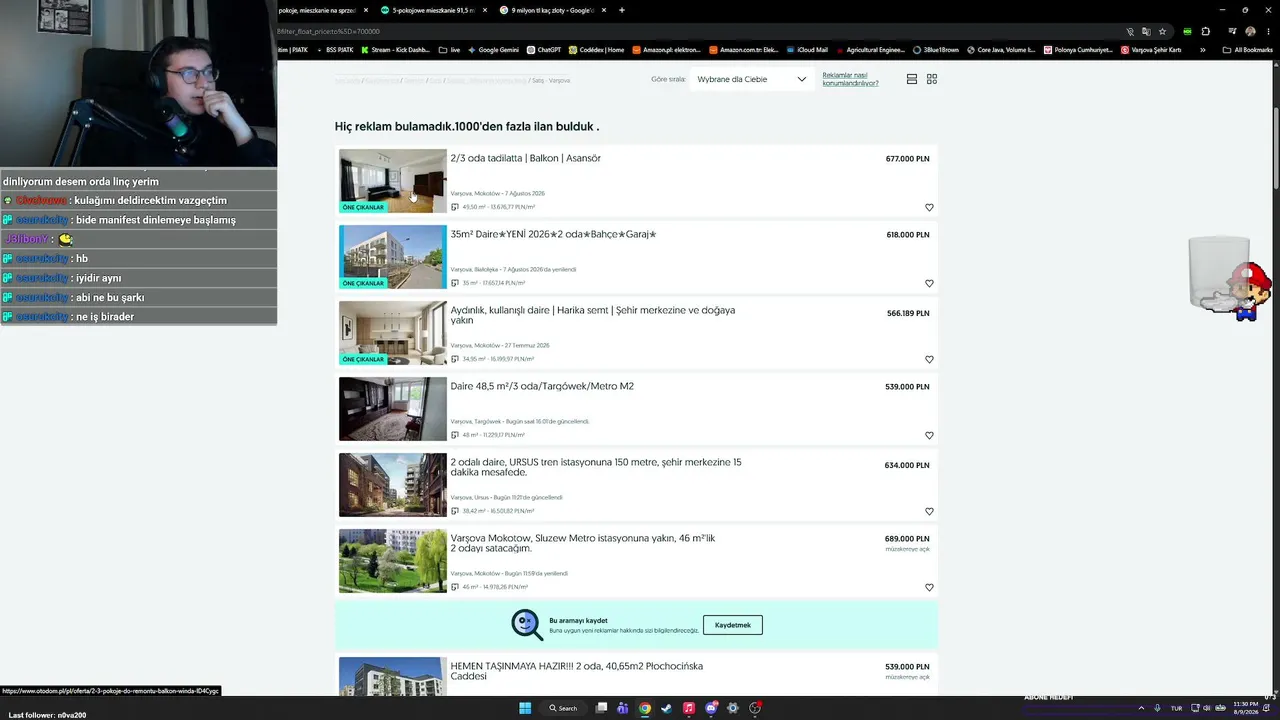The image size is (1280, 720).
Task: Bookmark this page with the star icon
Action: click(1162, 31)
